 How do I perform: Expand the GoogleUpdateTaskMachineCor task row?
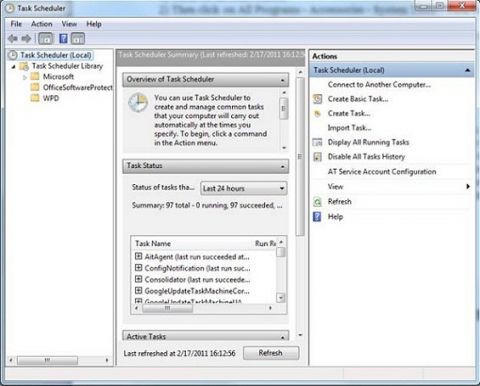point(138,290)
